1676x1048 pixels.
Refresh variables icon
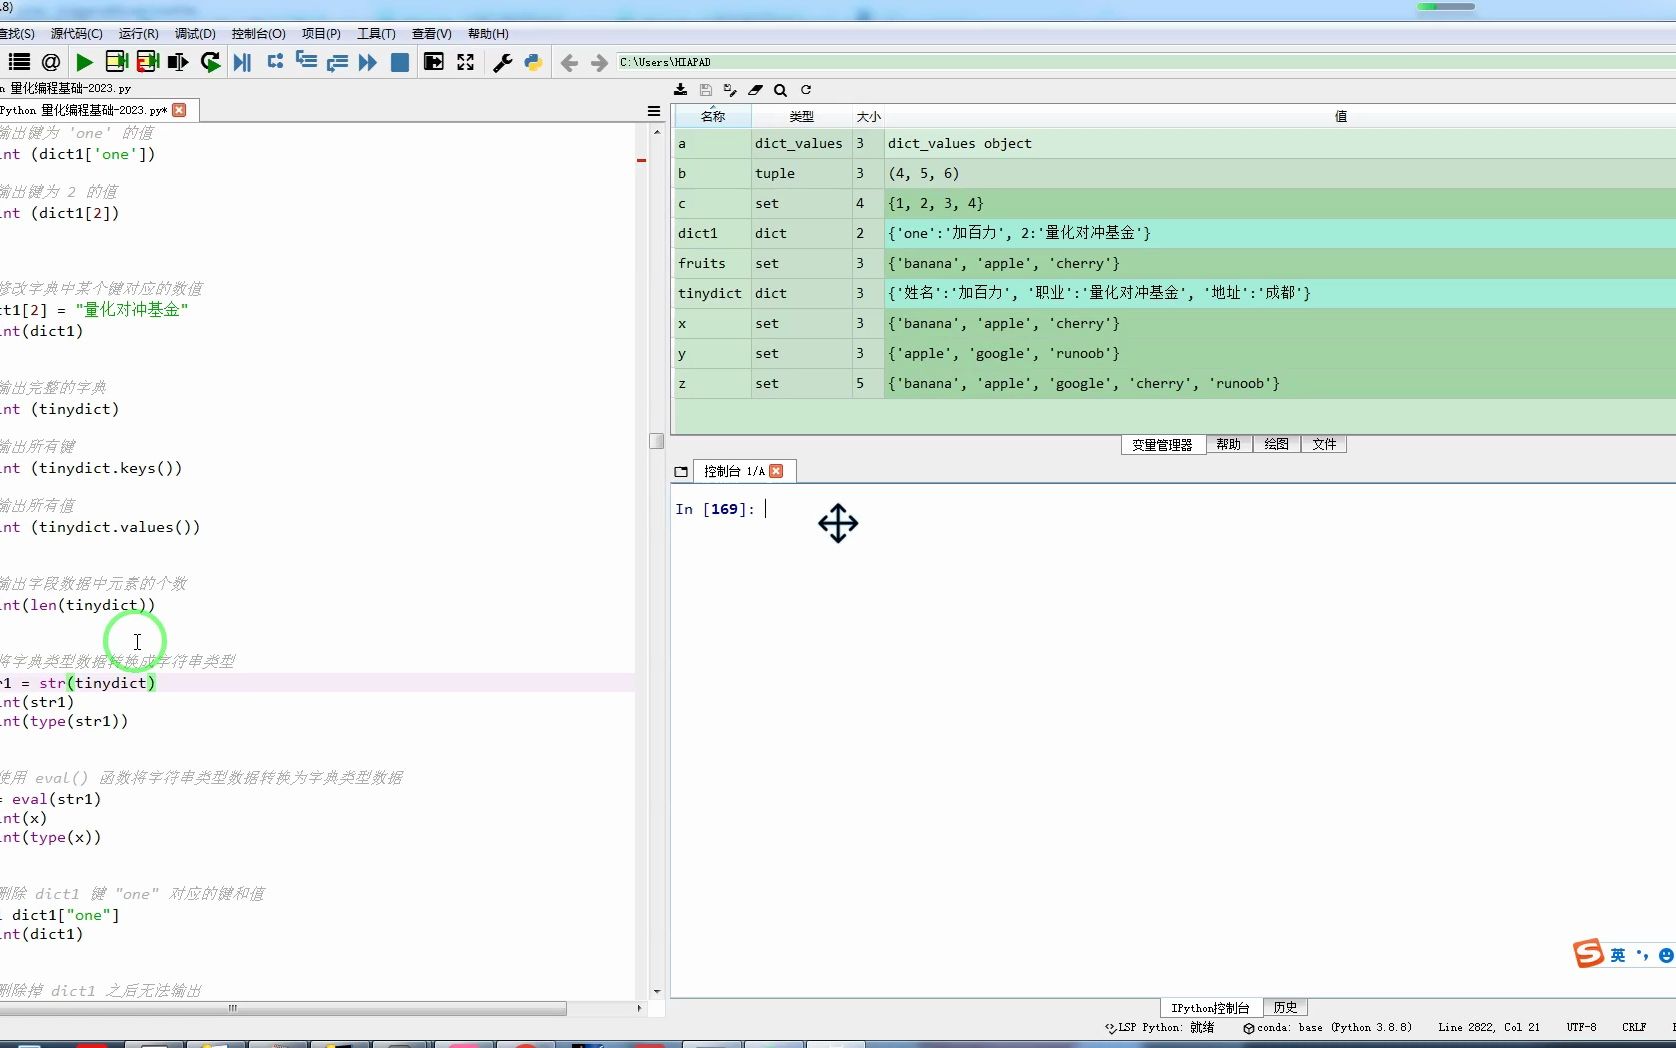[805, 90]
